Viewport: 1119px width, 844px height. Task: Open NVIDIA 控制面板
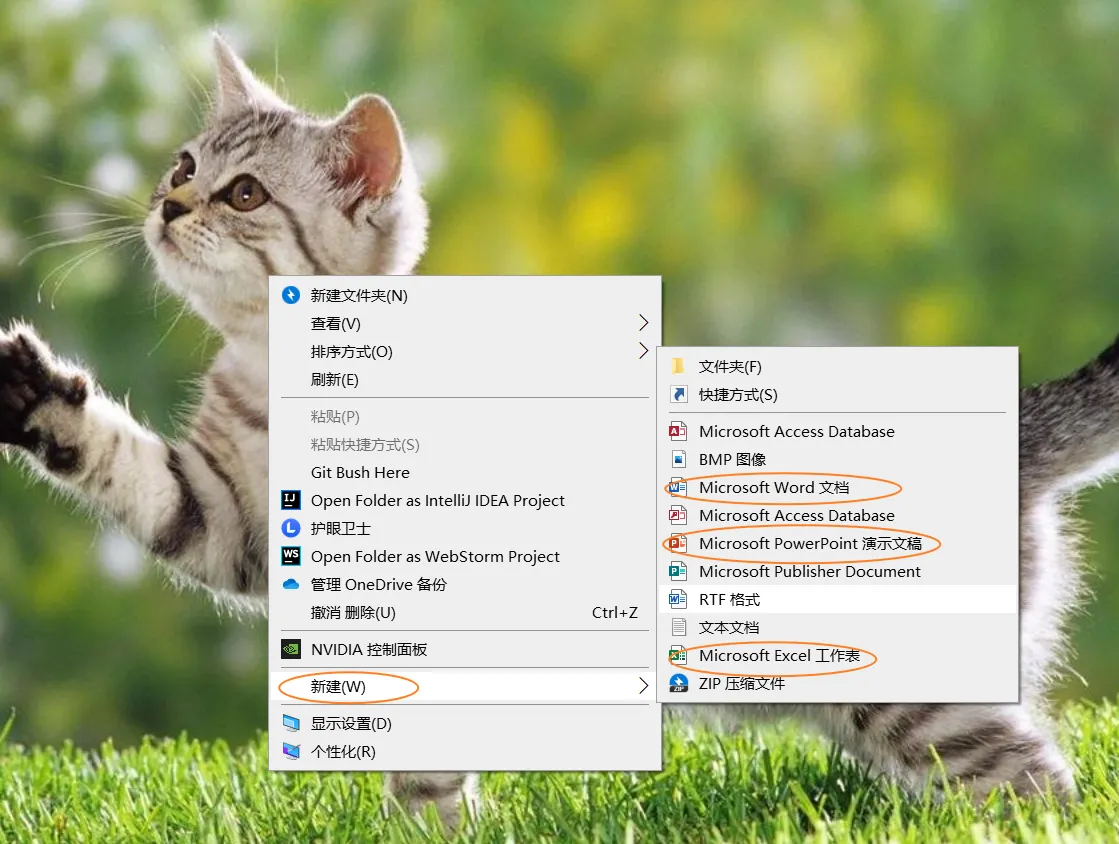pyautogui.click(x=465, y=649)
